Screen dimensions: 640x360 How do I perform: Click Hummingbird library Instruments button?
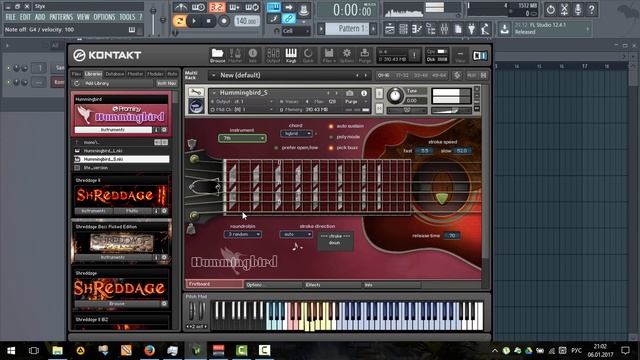[x=113, y=130]
